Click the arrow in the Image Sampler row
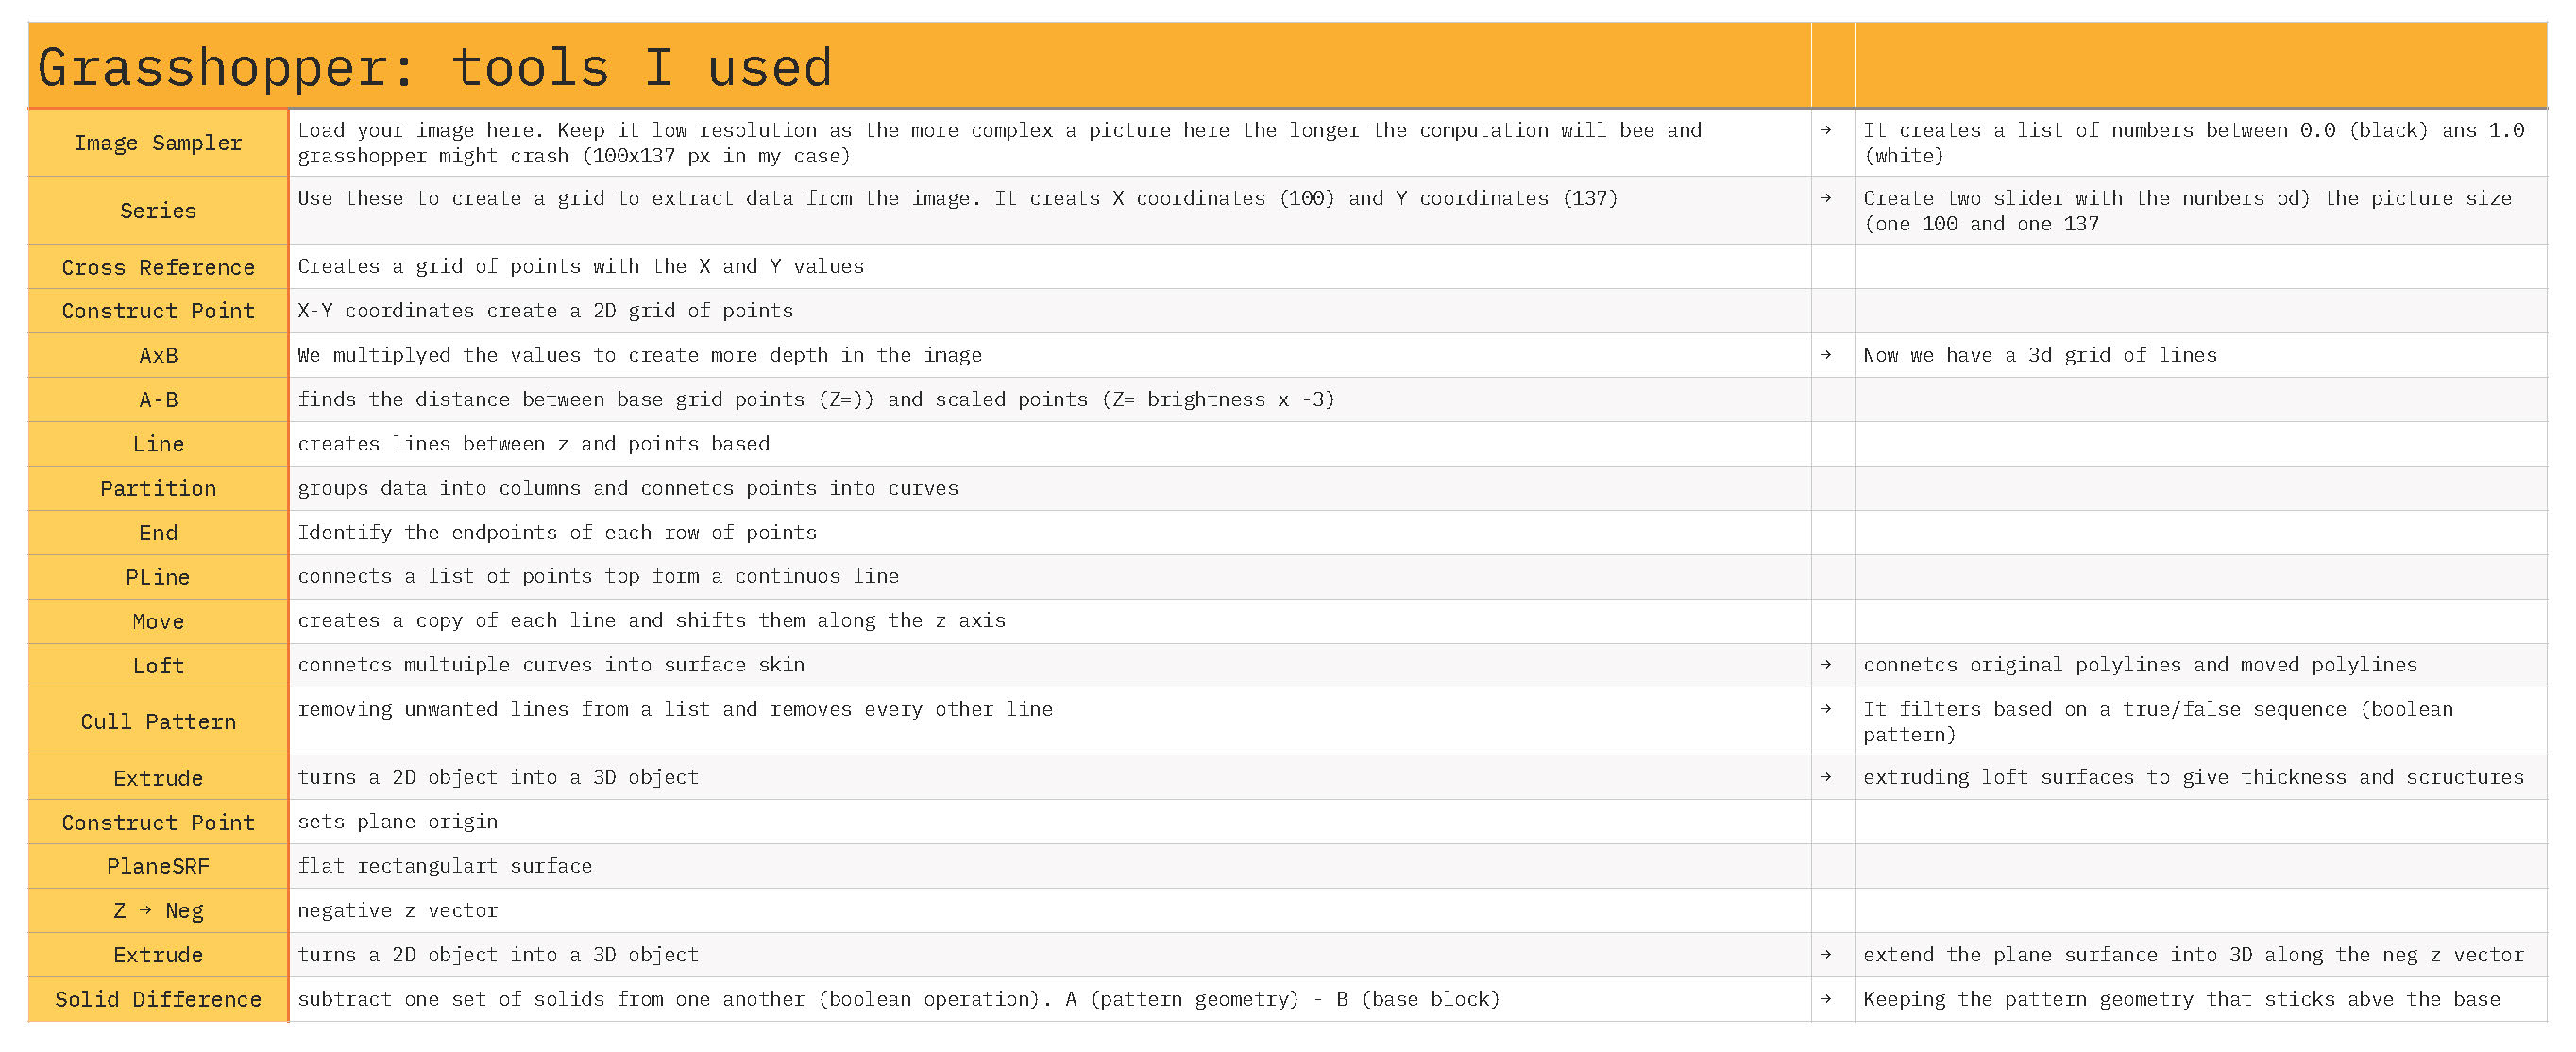2576x1052 pixels. [x=1825, y=130]
